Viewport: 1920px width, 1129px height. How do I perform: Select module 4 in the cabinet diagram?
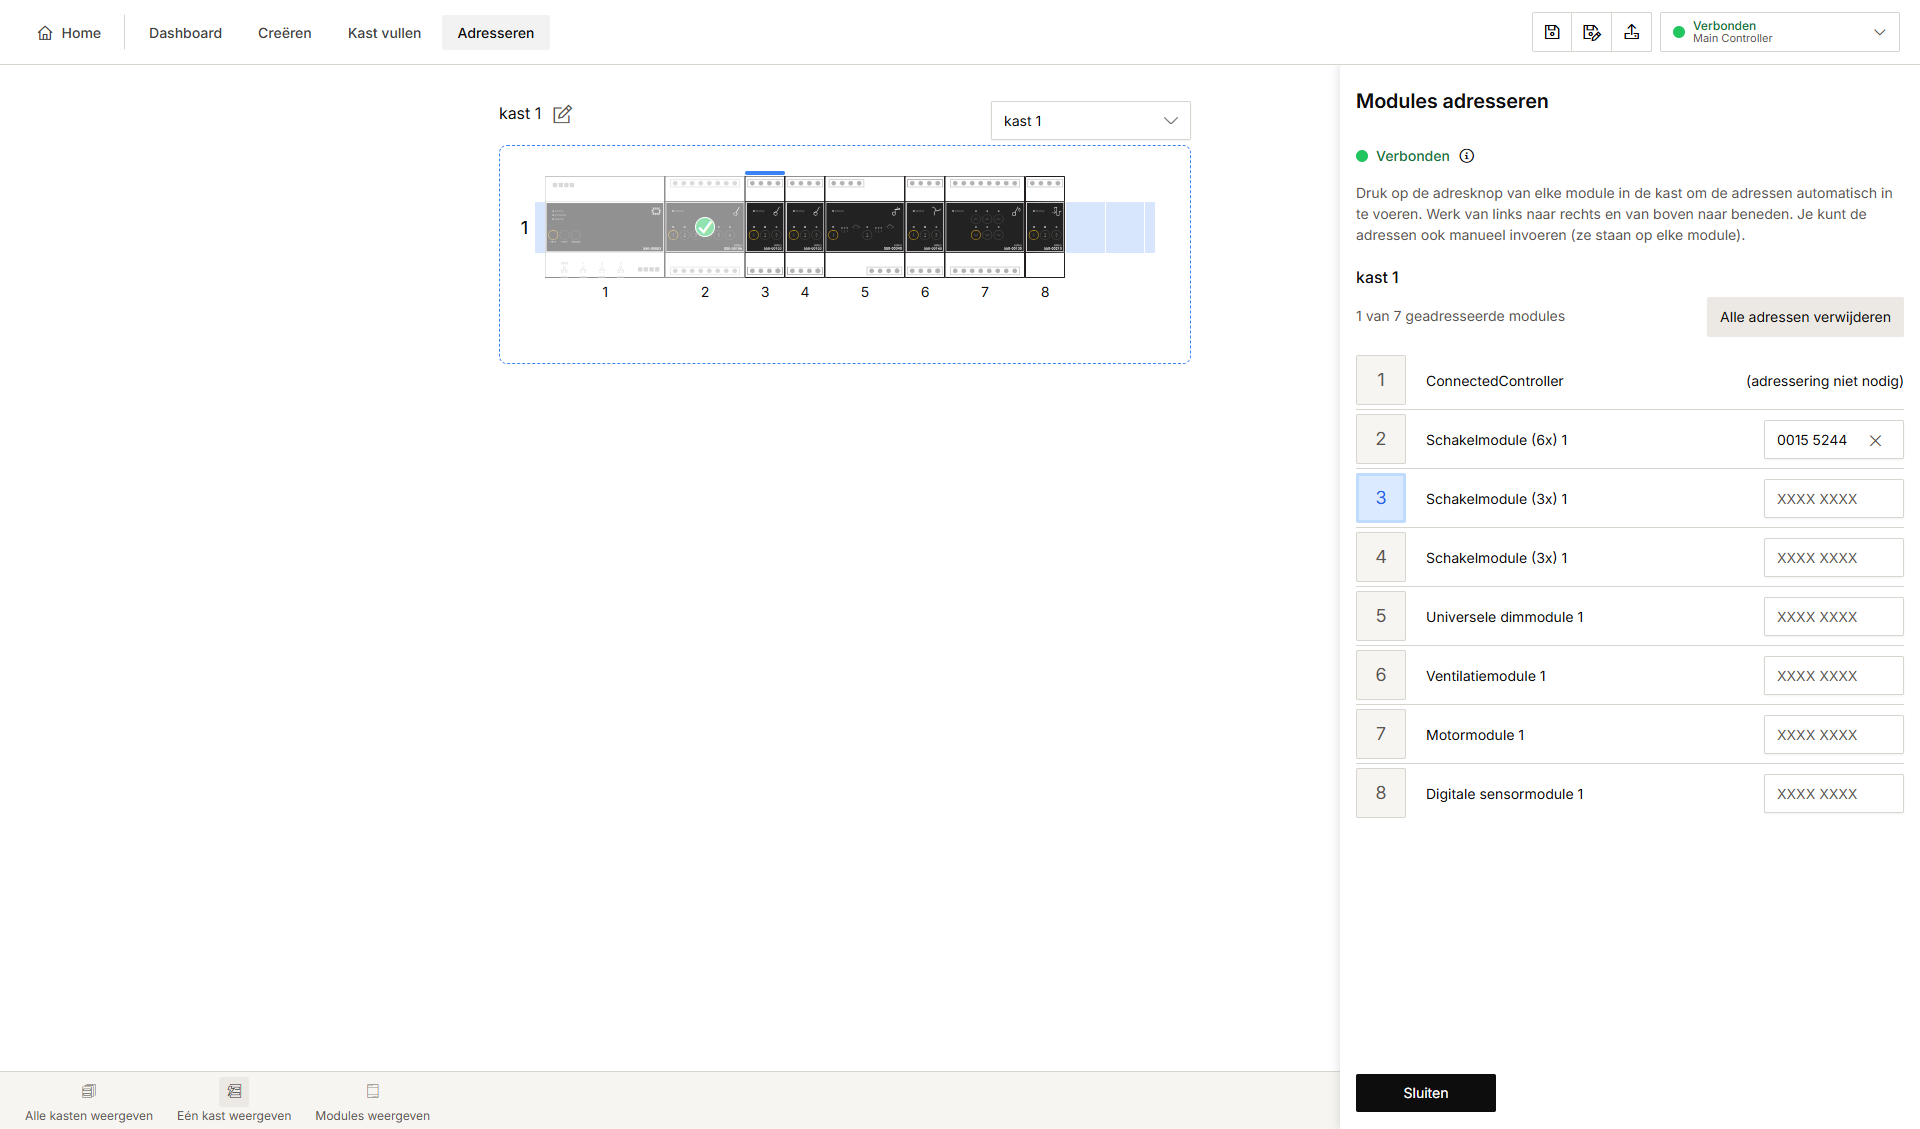(x=805, y=227)
